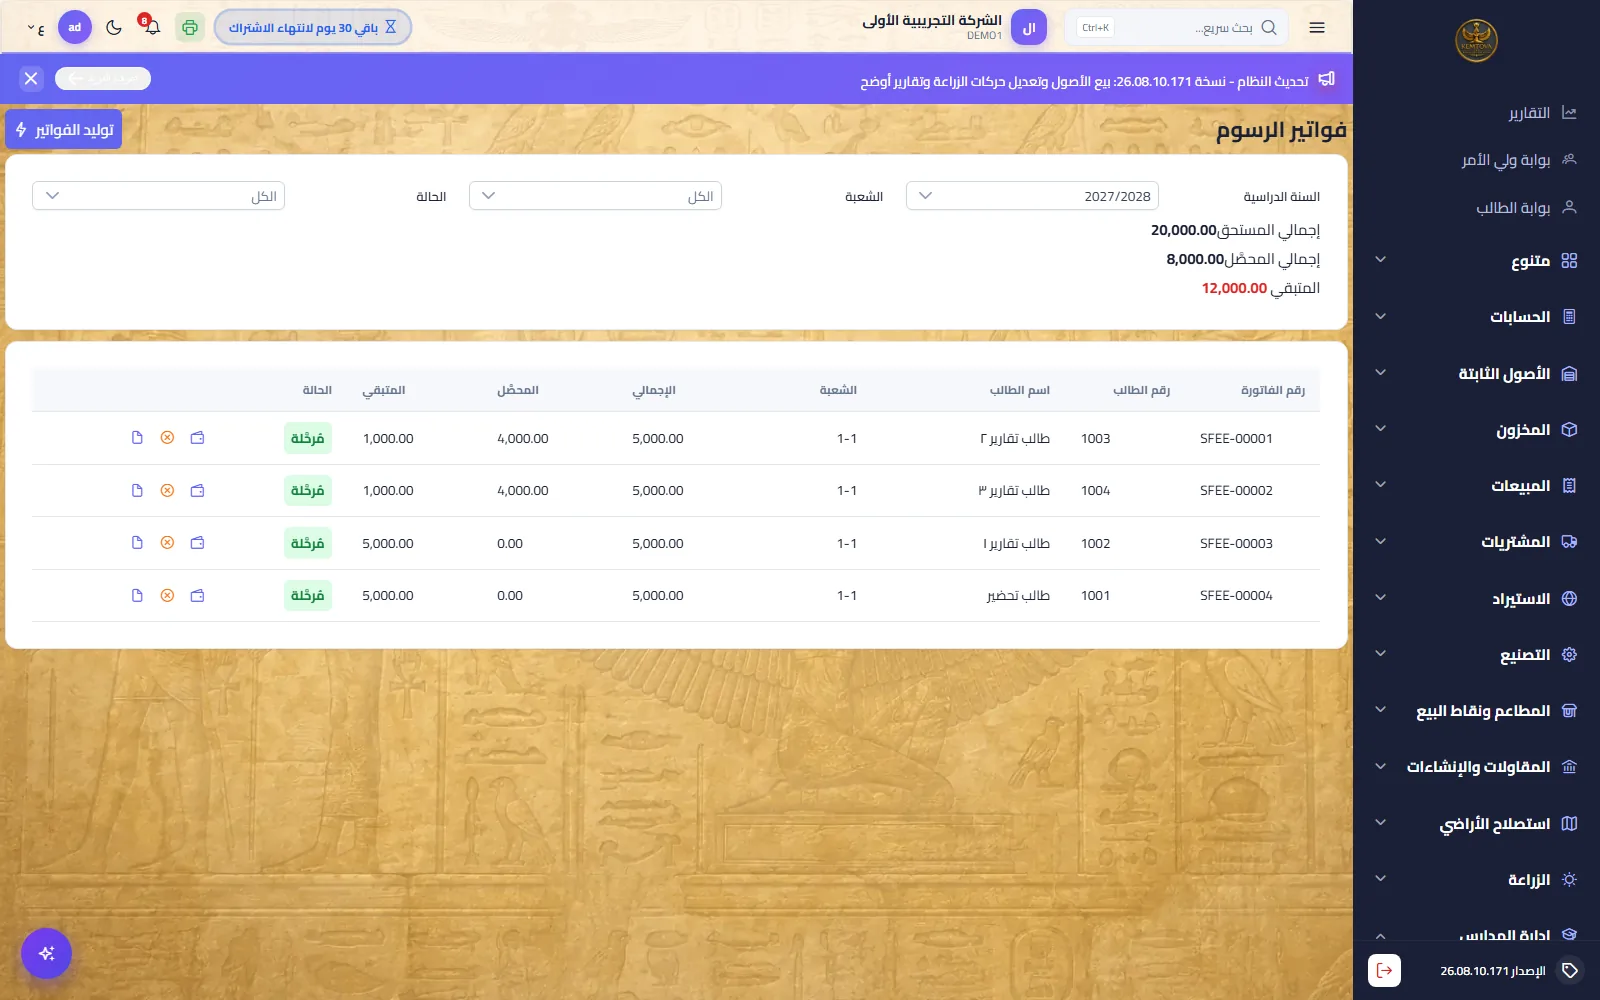Expand the المخزون sidebar section
The height and width of the screenshot is (1000, 1600).
pyautogui.click(x=1476, y=429)
